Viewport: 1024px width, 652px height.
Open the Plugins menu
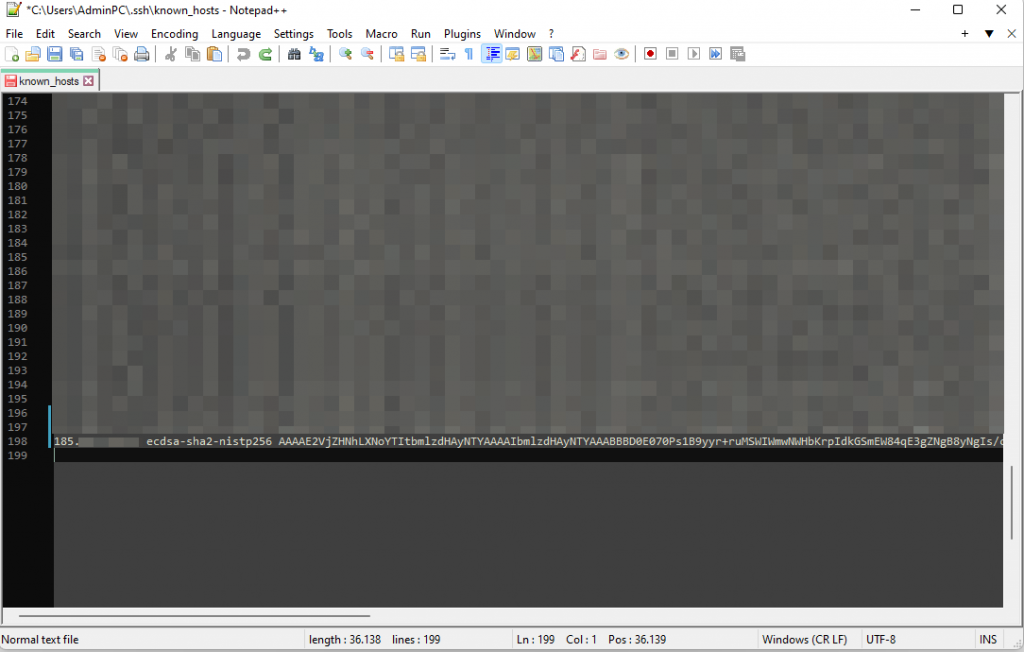(462, 34)
